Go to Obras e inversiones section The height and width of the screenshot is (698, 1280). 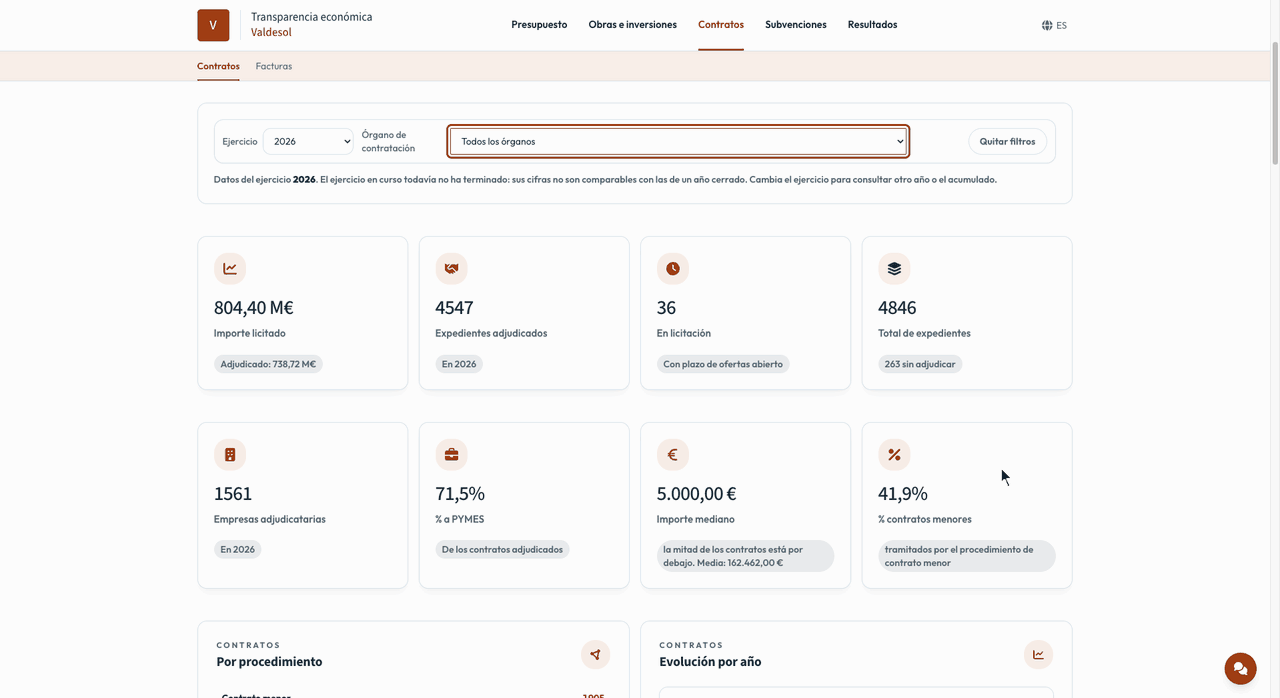tap(633, 25)
